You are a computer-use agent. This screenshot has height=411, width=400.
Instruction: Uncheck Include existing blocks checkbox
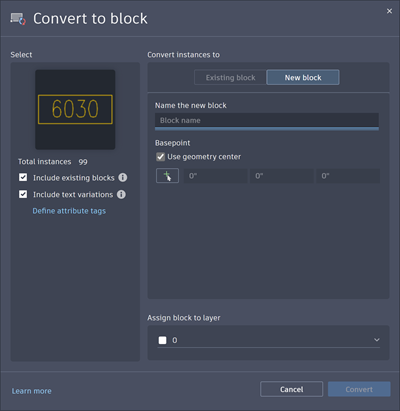(x=23, y=177)
